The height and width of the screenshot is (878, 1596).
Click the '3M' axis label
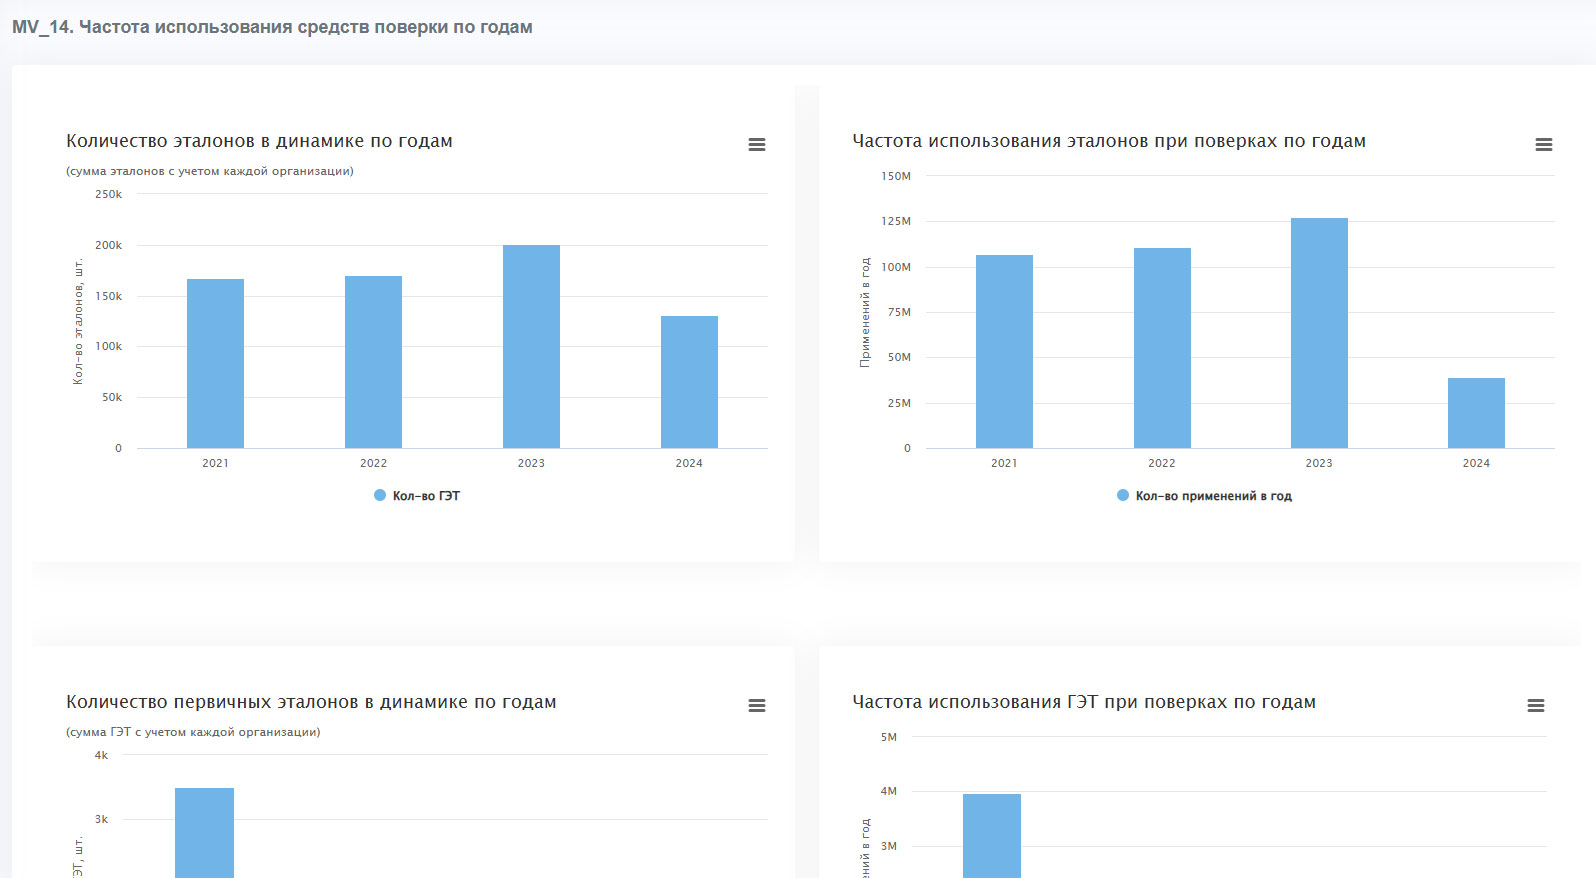point(889,846)
